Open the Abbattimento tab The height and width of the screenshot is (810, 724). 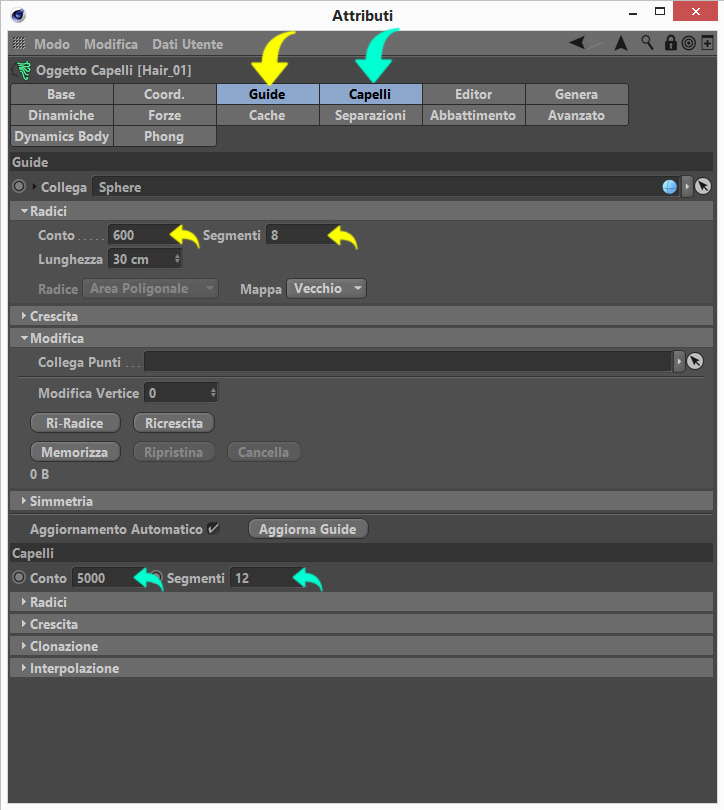pos(474,115)
